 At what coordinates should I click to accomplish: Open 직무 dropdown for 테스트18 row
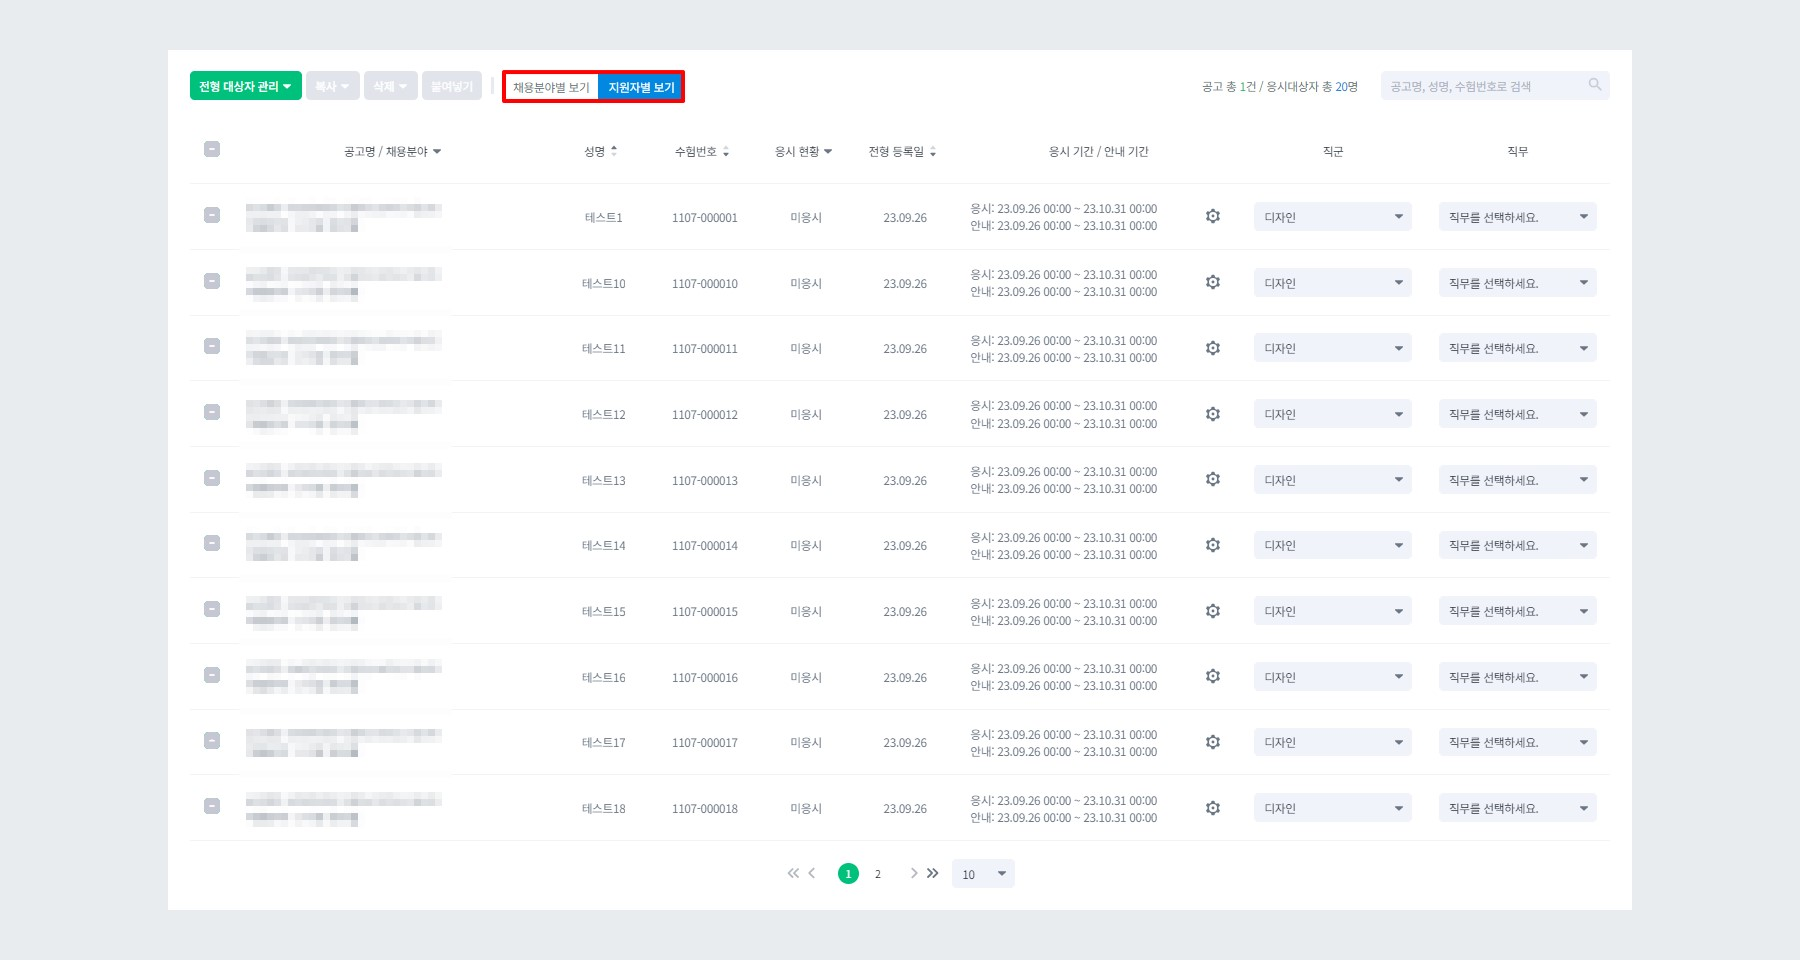[x=1518, y=808]
